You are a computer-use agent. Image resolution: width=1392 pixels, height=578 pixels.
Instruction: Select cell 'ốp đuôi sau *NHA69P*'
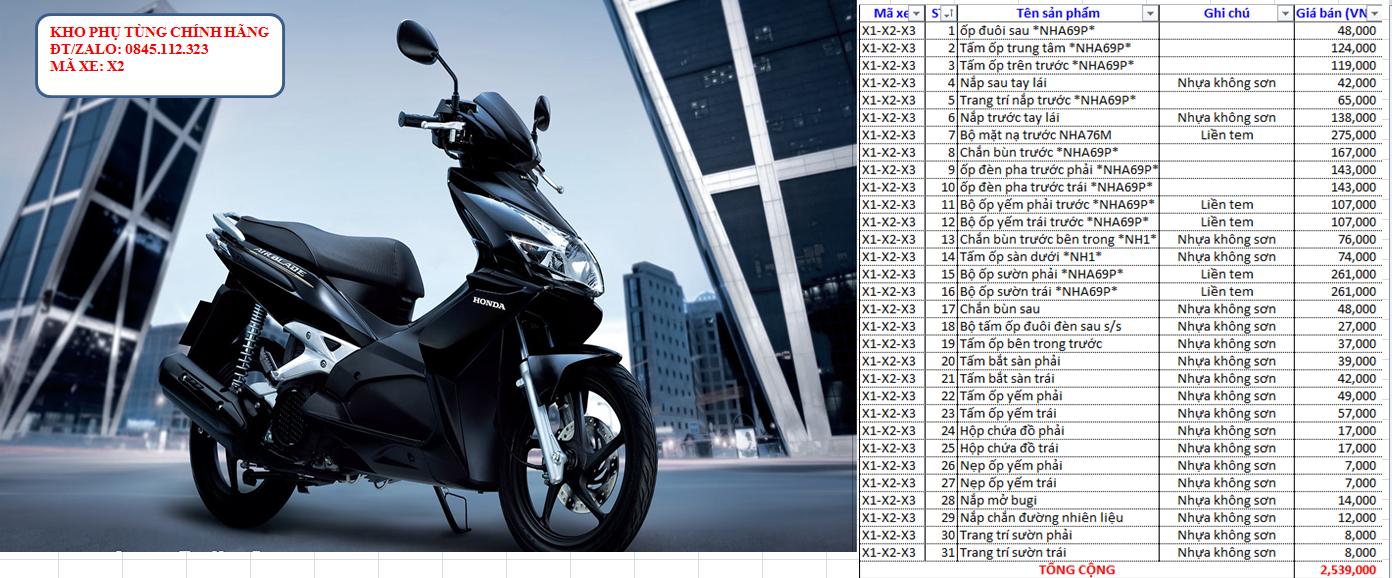1058,31
